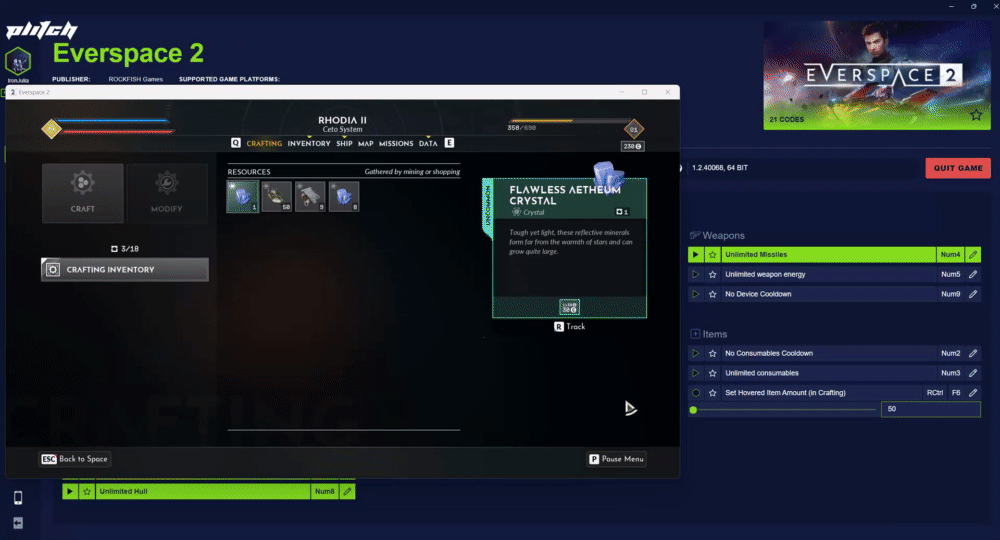This screenshot has width=1000, height=540.
Task: Edit hotkey for Unlimited Hull pencil icon
Action: point(347,492)
